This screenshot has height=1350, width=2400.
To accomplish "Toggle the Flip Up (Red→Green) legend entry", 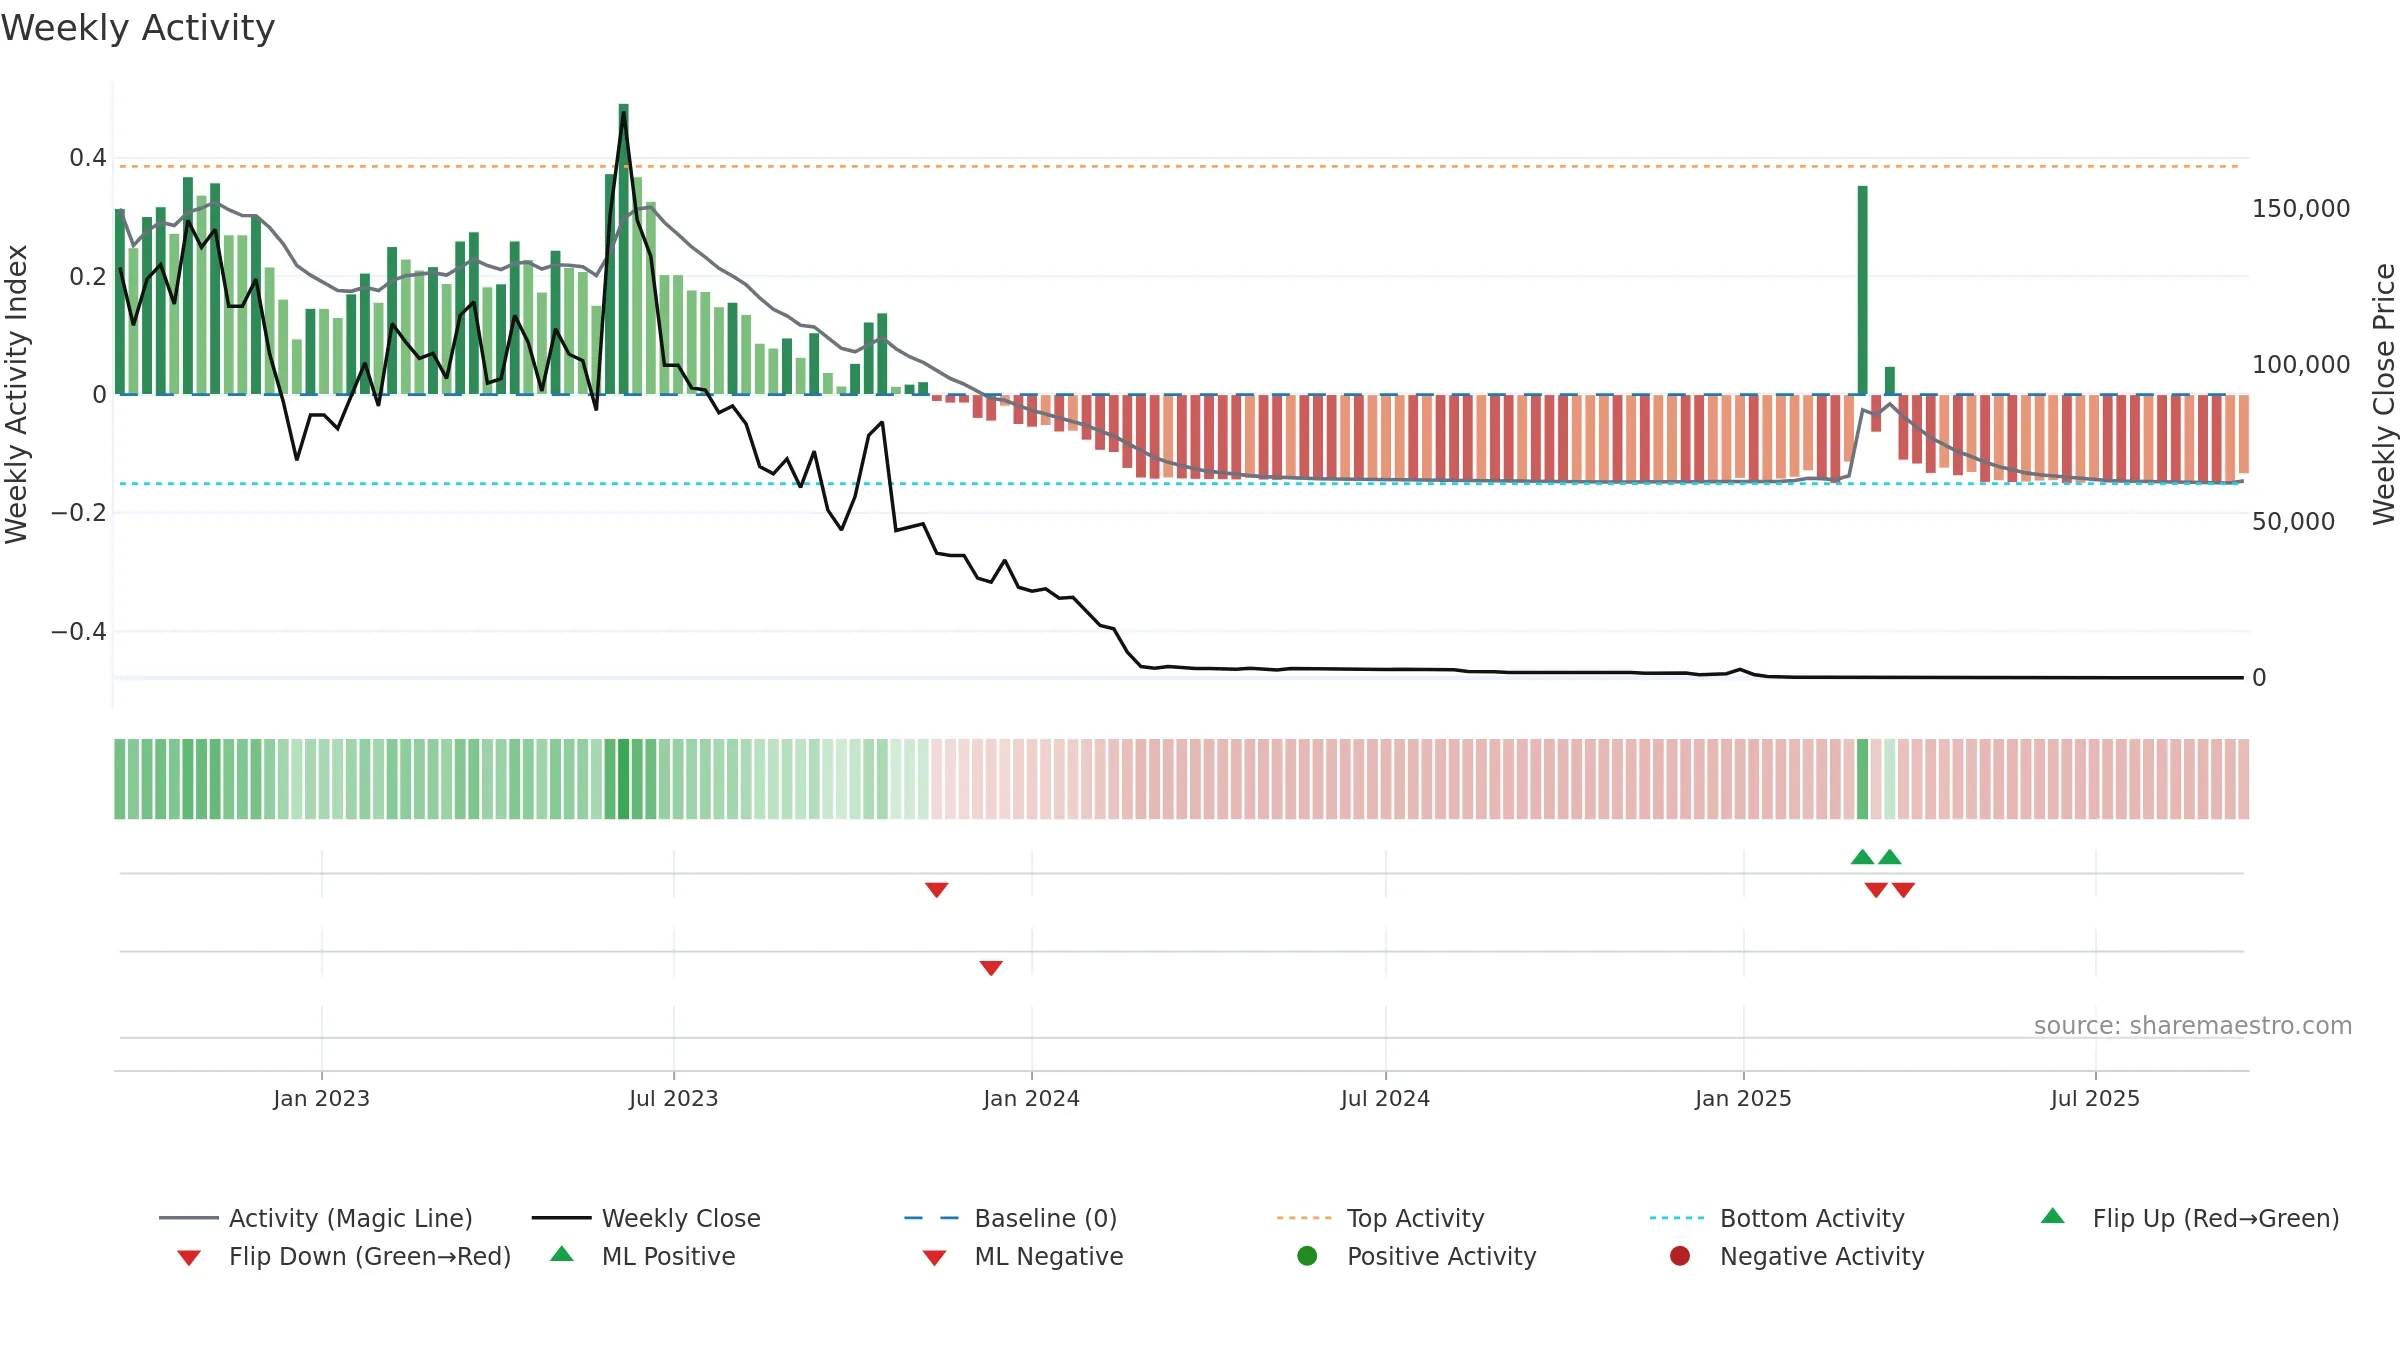I will point(2190,1218).
